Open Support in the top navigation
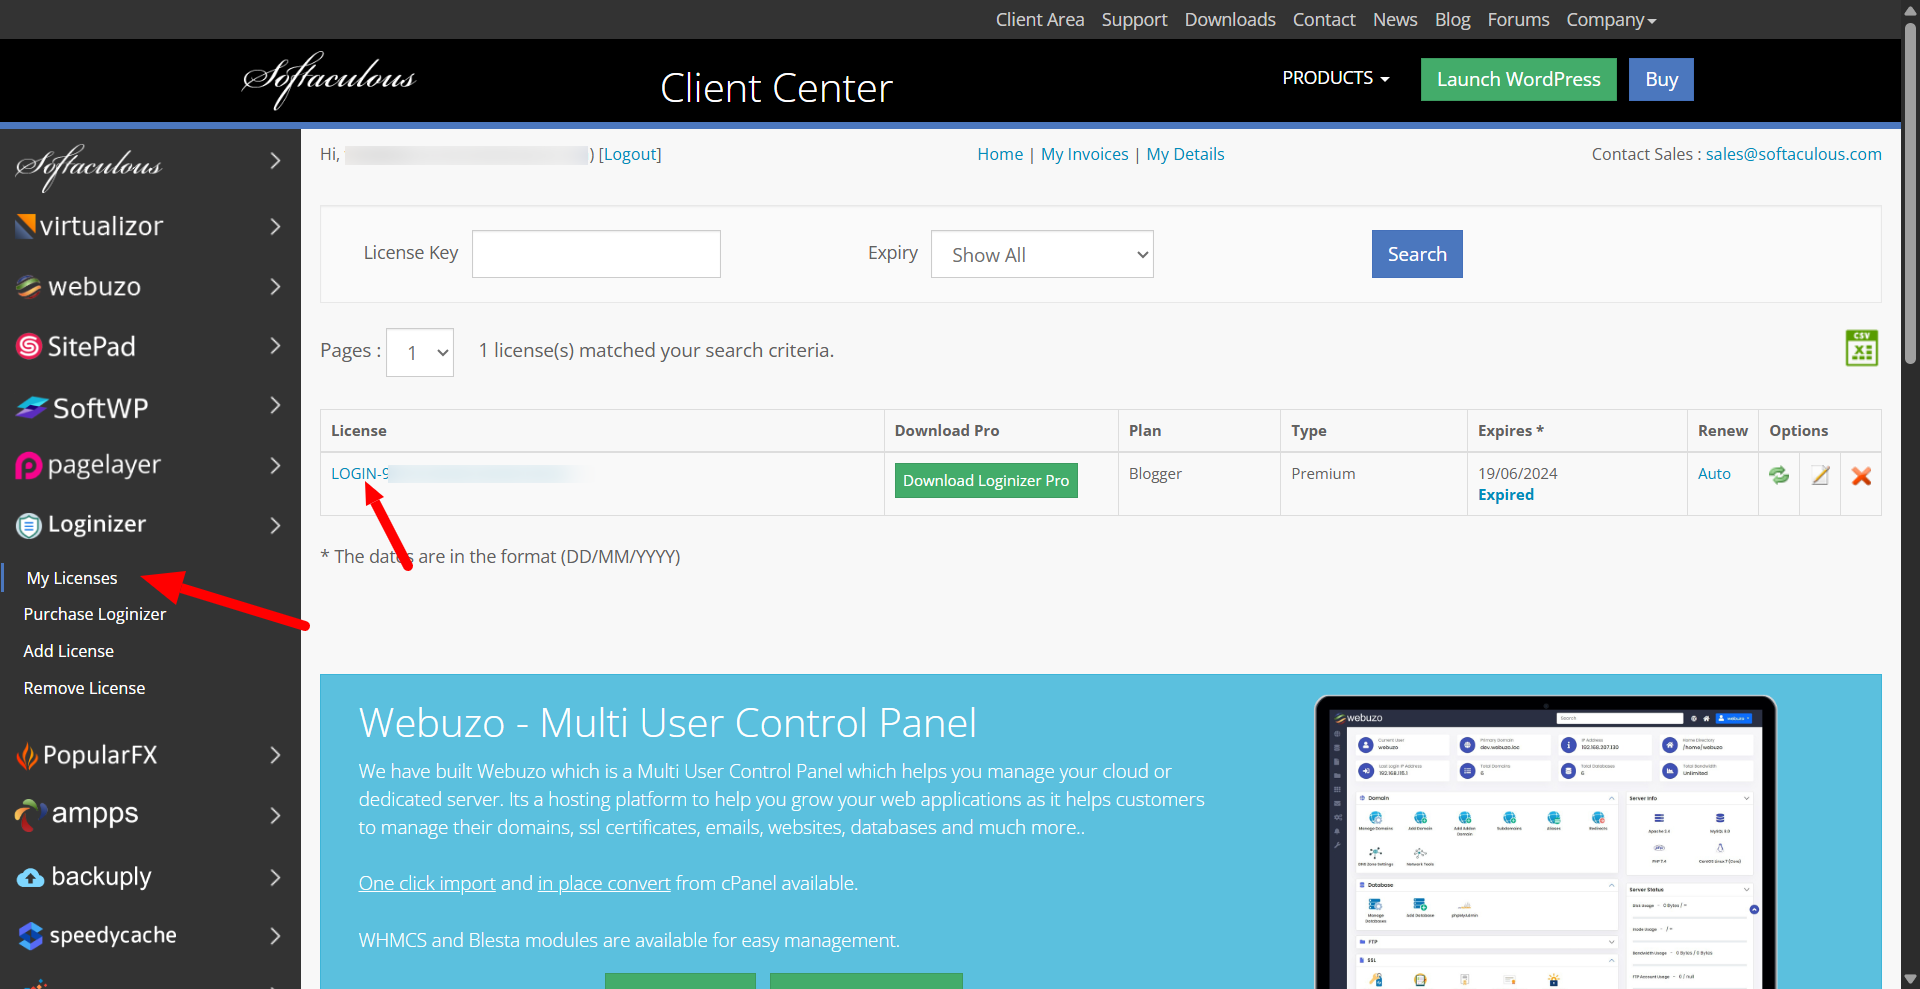 click(x=1134, y=20)
